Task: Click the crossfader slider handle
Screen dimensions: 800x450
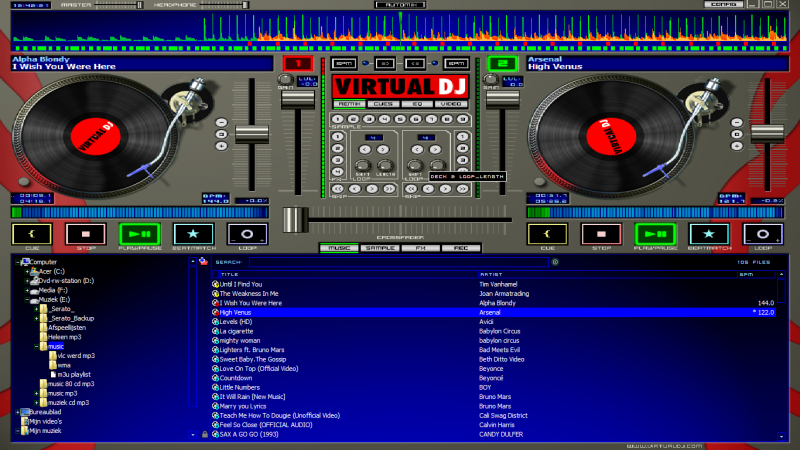Action: click(293, 220)
